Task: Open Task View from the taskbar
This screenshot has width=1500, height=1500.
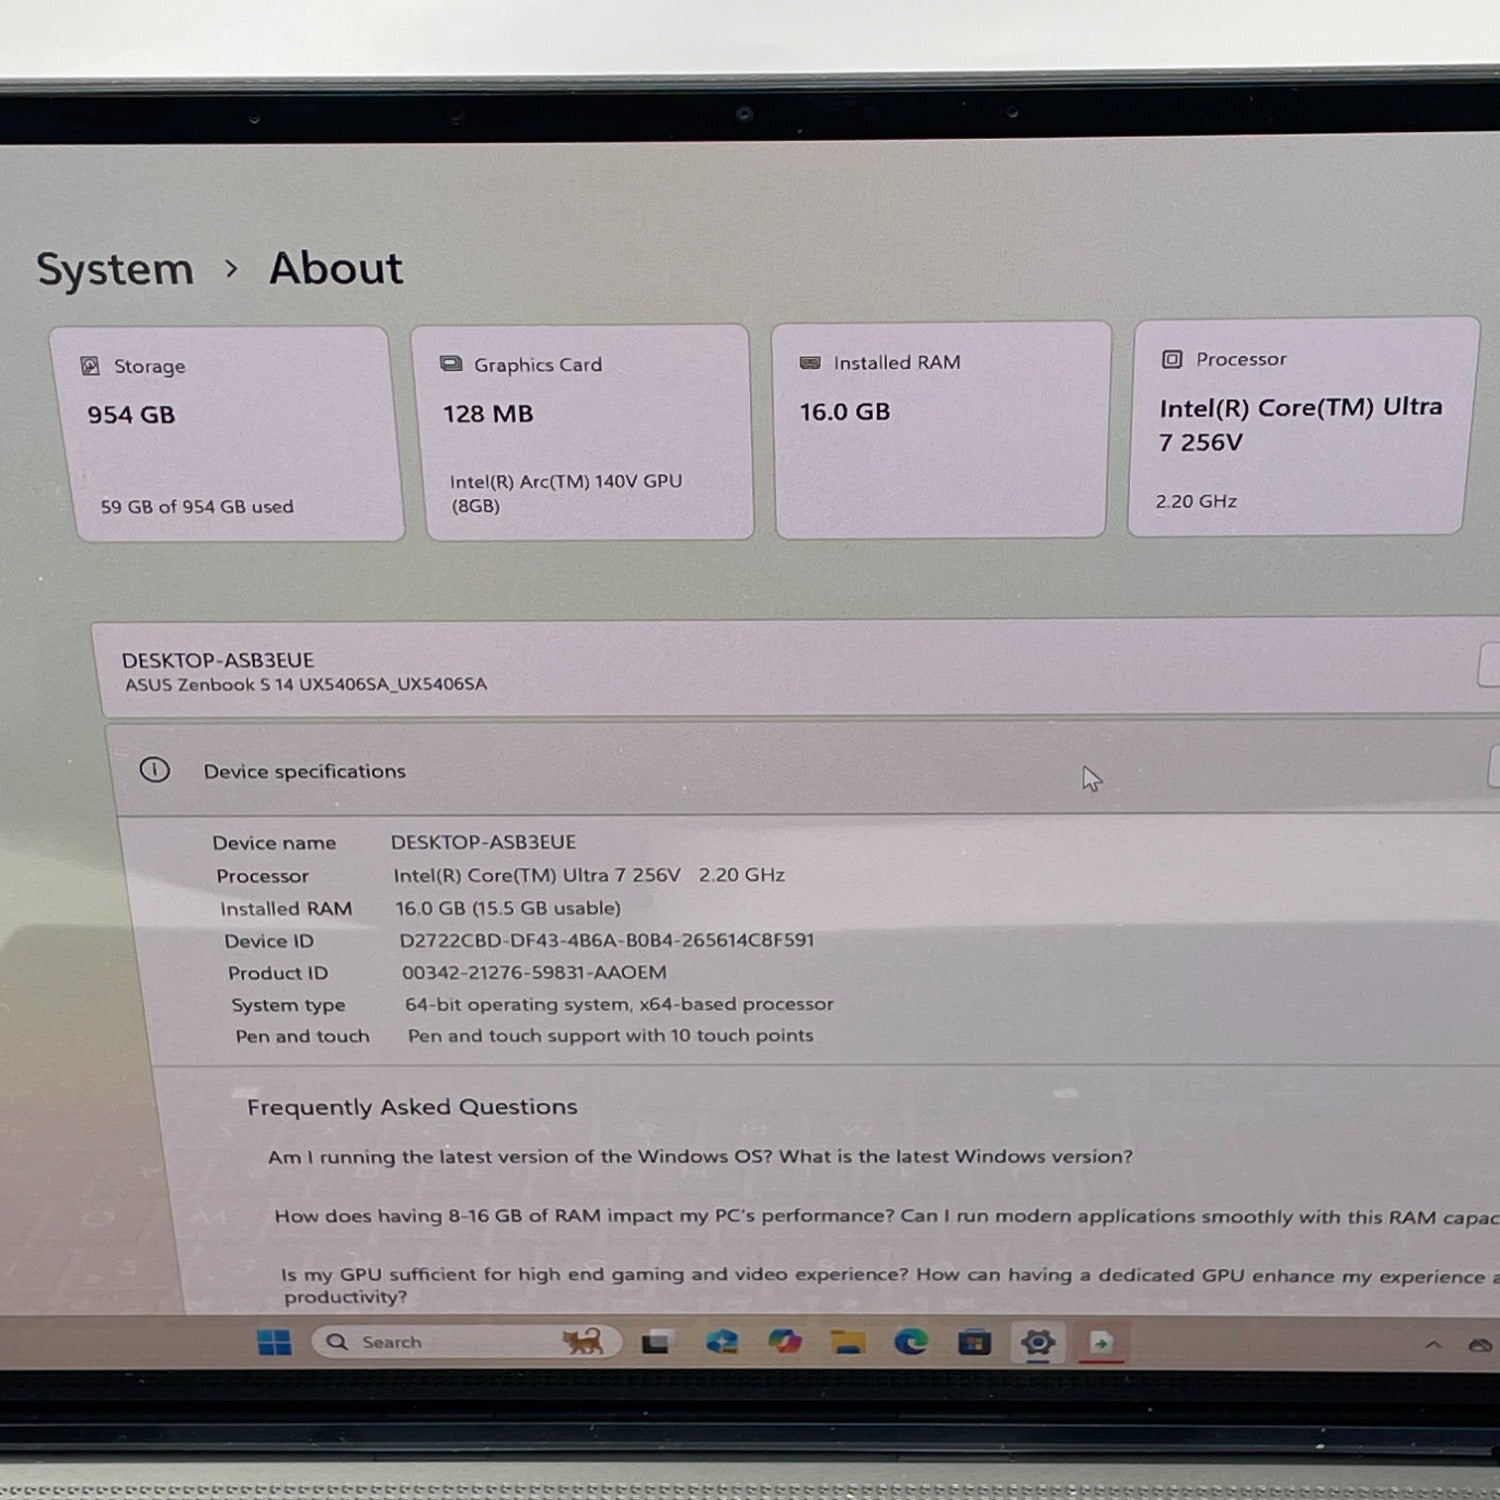Action: pyautogui.click(x=655, y=1342)
